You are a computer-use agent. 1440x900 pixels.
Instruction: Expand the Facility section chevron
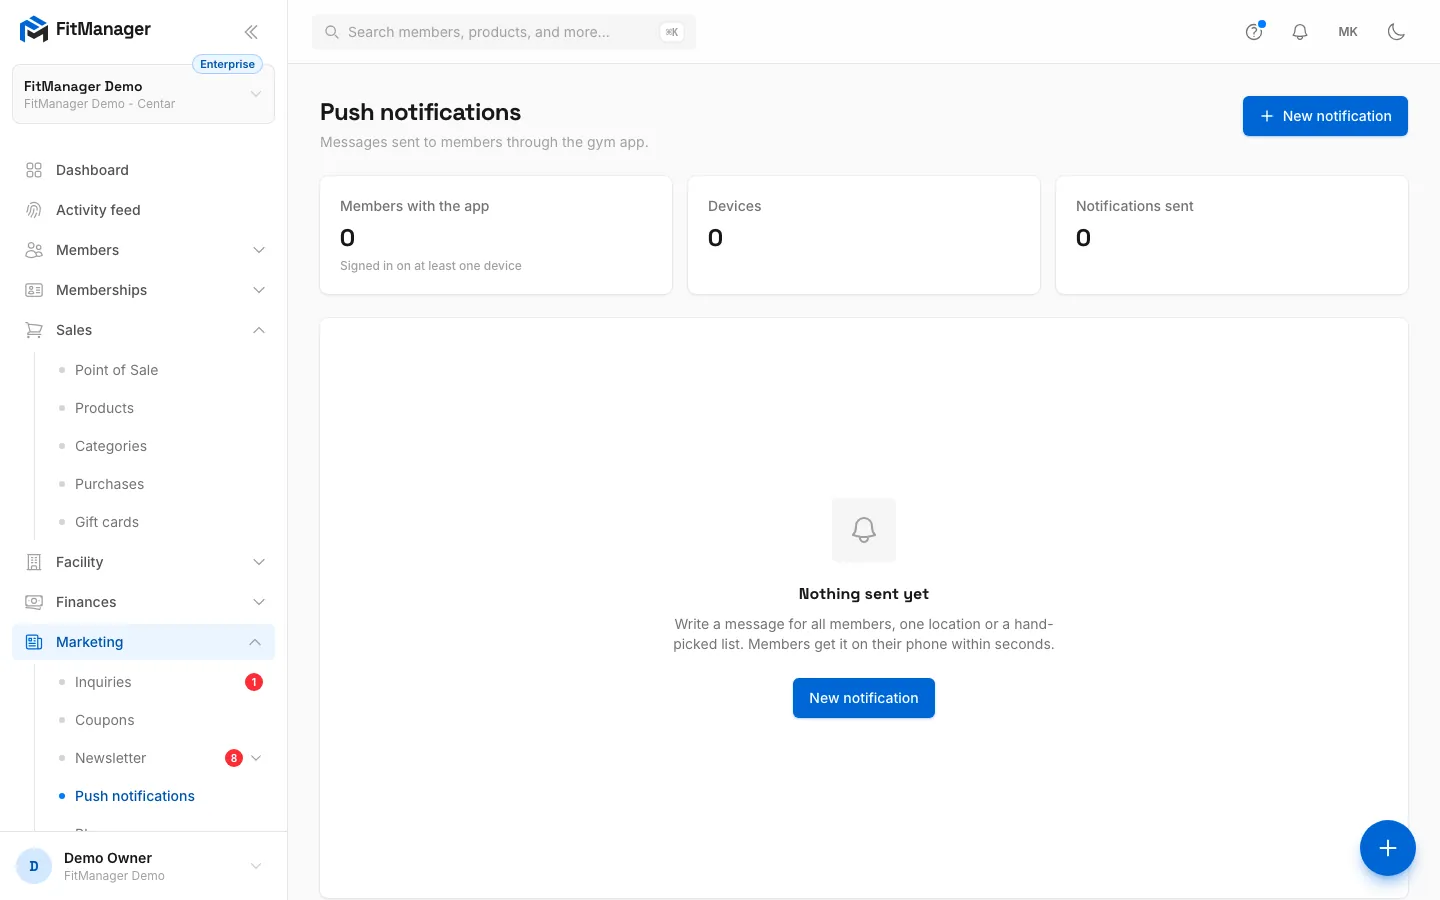pyautogui.click(x=259, y=562)
